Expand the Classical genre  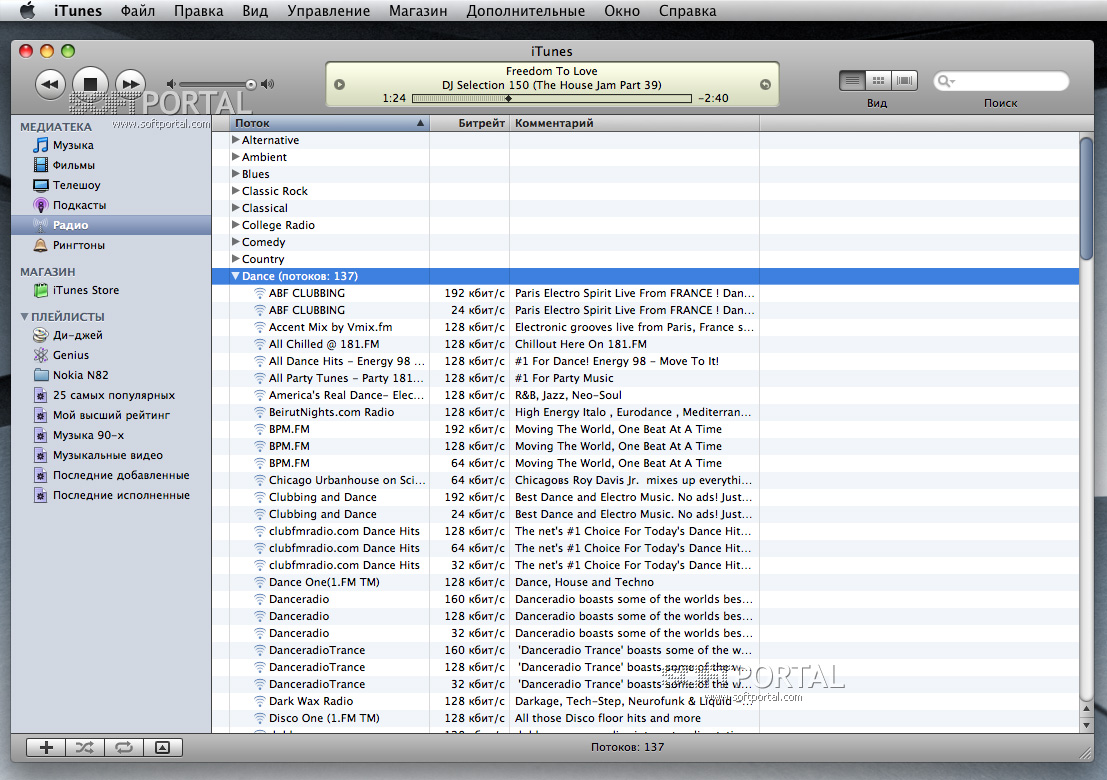(236, 208)
